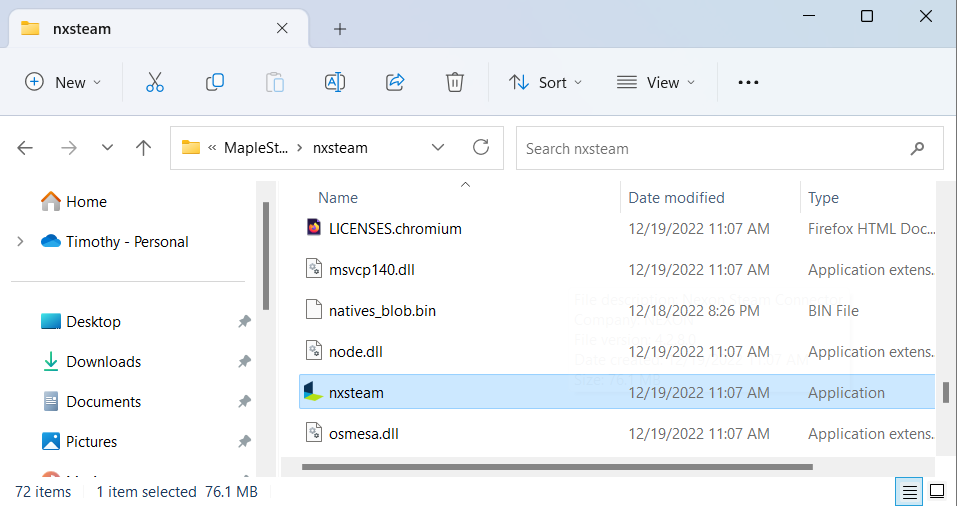Viewport: 957px width, 506px height.
Task: Click the nxsteam breadcrumb segment
Action: (340, 148)
